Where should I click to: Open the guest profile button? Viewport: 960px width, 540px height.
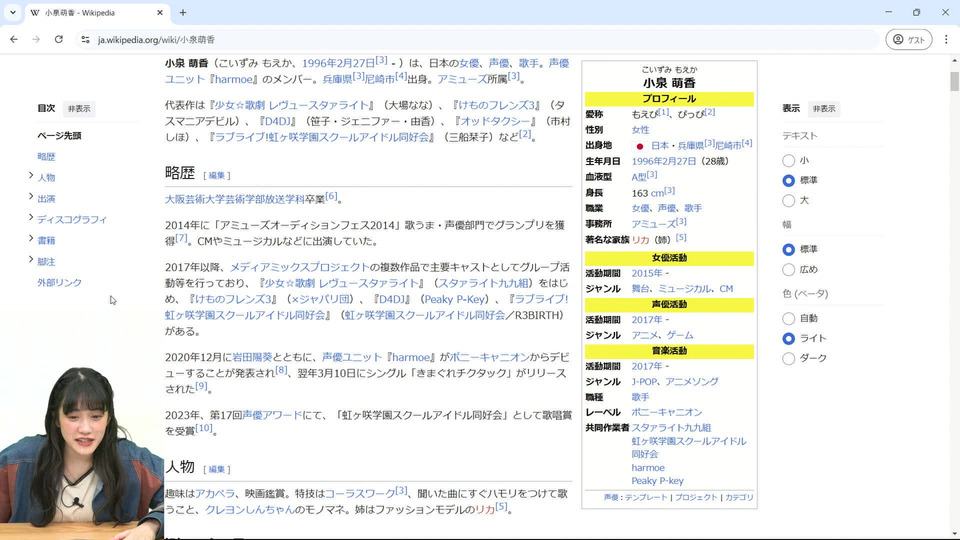coord(909,39)
